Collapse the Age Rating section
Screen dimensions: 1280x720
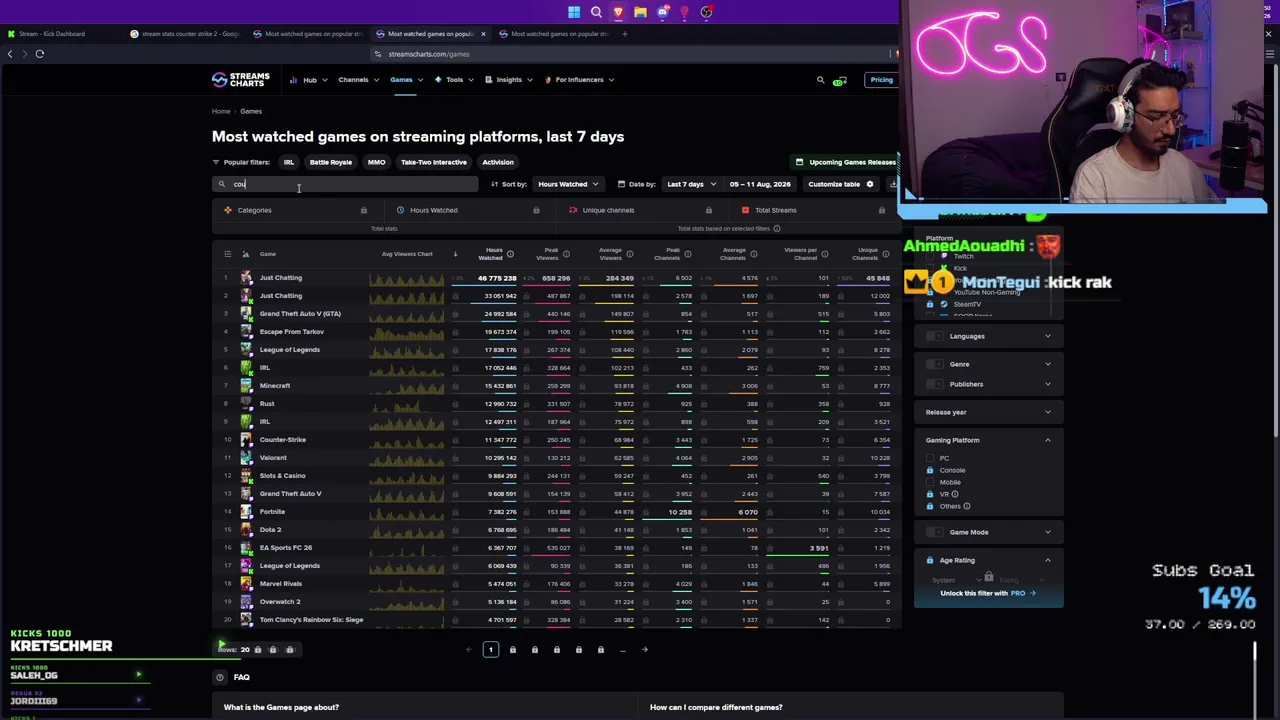[1048, 560]
